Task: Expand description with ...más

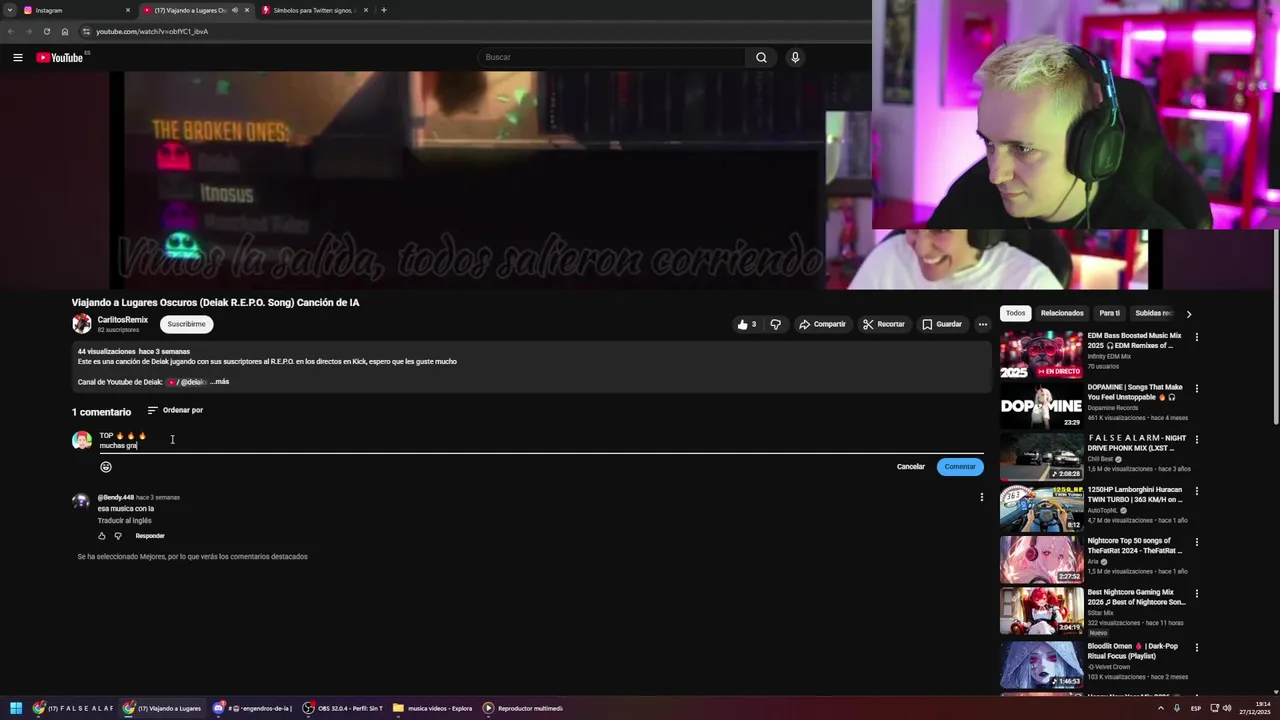Action: pos(219,382)
